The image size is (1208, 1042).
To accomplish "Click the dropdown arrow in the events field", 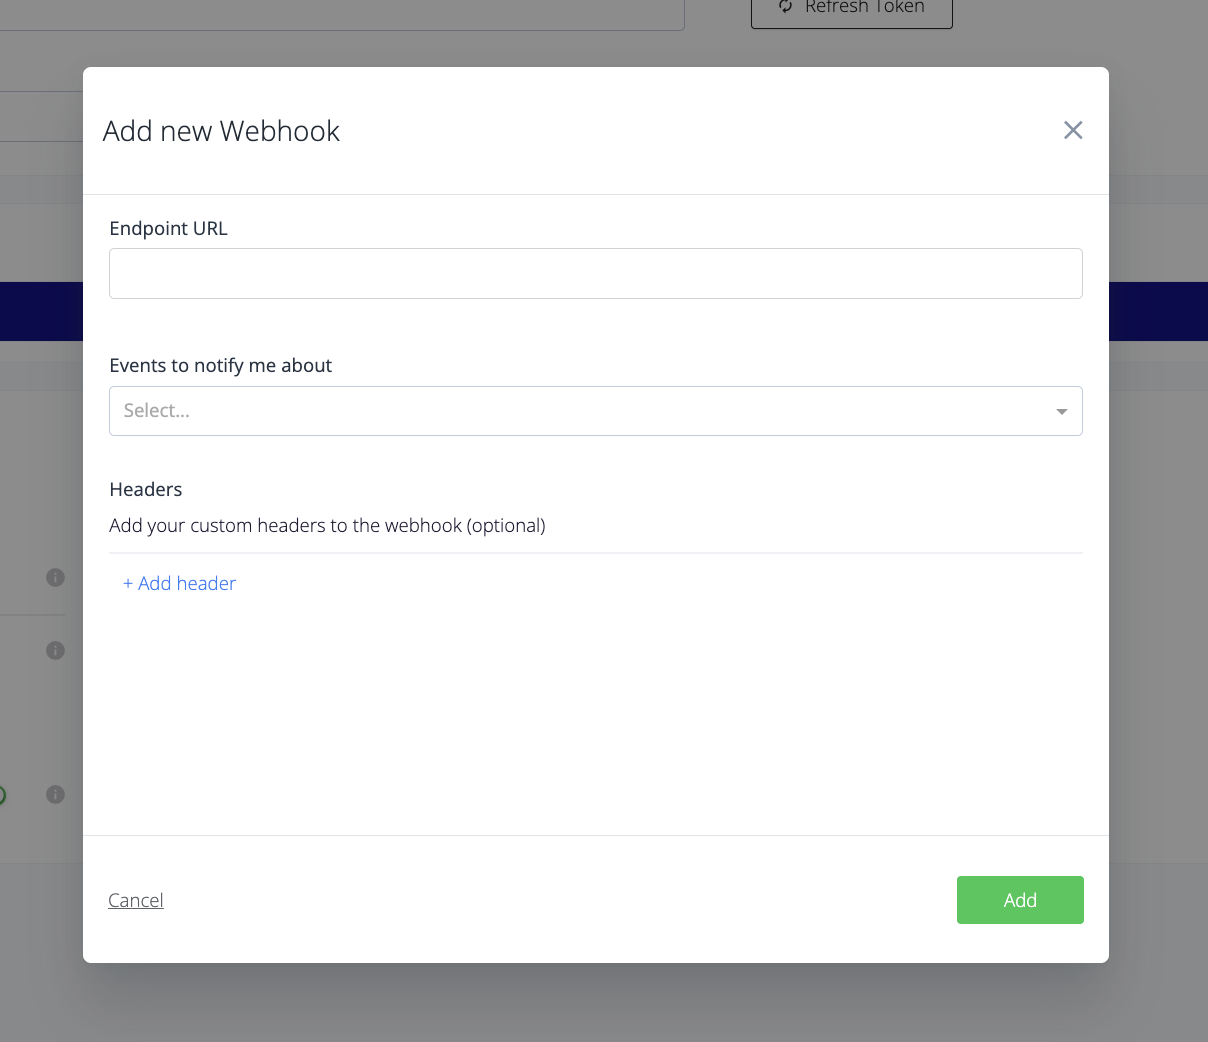I will click(x=1061, y=411).
